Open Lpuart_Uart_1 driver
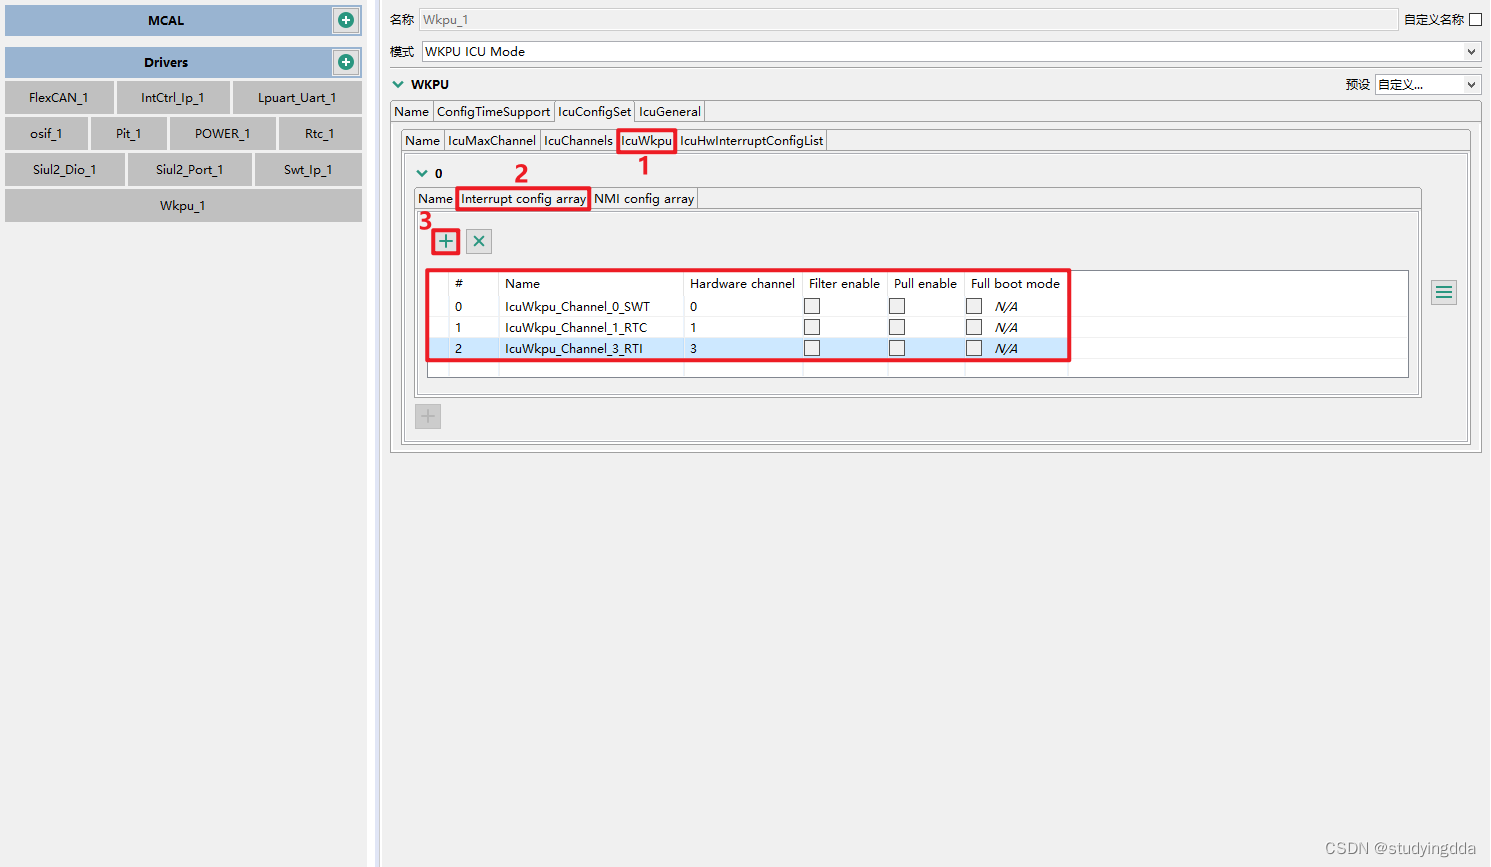 (x=297, y=97)
